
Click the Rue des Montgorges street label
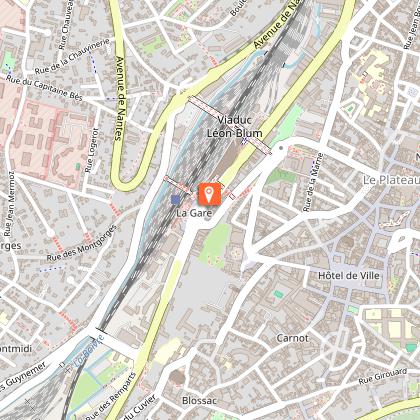point(82,244)
